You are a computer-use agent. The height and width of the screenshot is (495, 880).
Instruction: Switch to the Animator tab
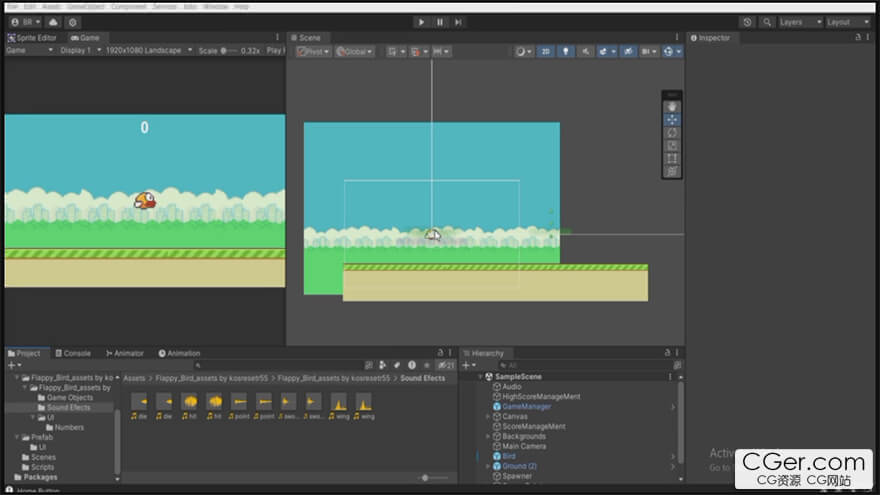pyautogui.click(x=124, y=353)
